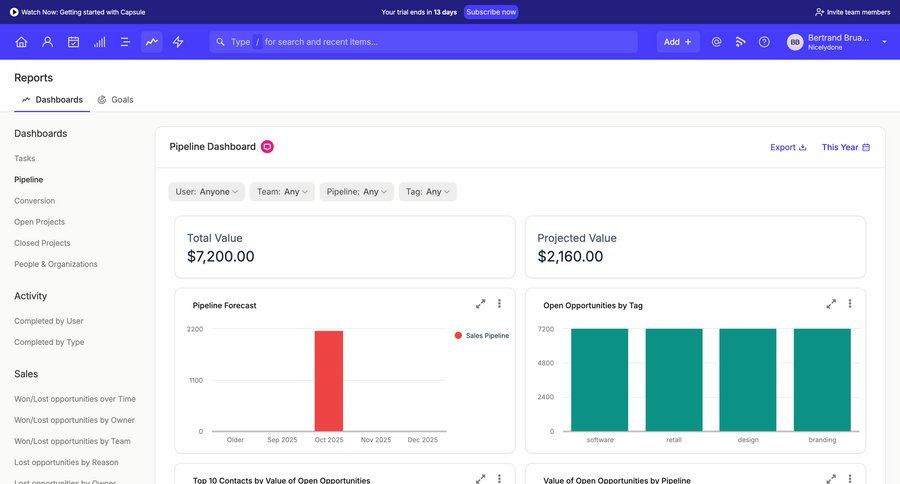
Task: Change the This Year date range
Action: (845, 147)
